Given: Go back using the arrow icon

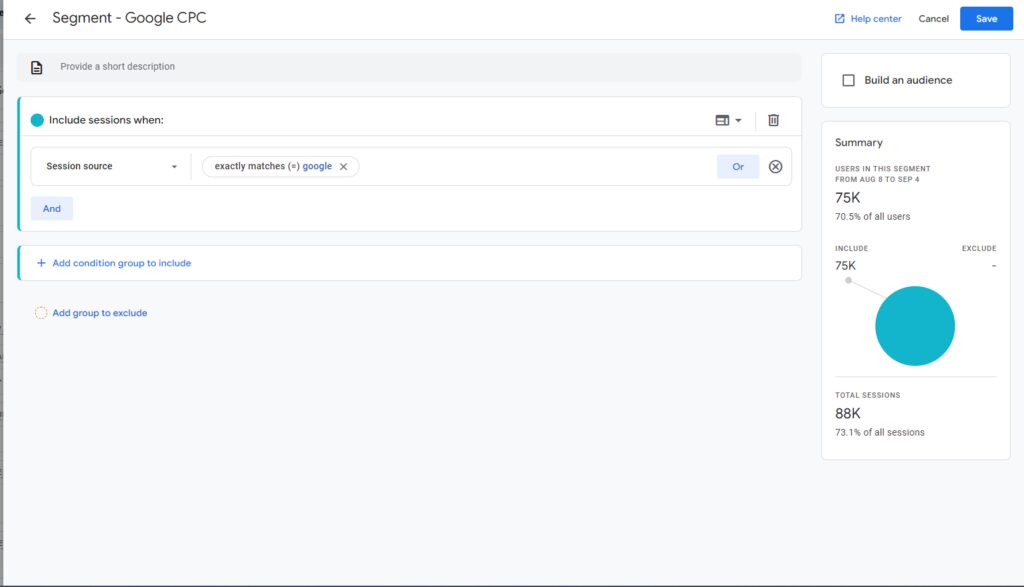Looking at the screenshot, I should coord(30,18).
